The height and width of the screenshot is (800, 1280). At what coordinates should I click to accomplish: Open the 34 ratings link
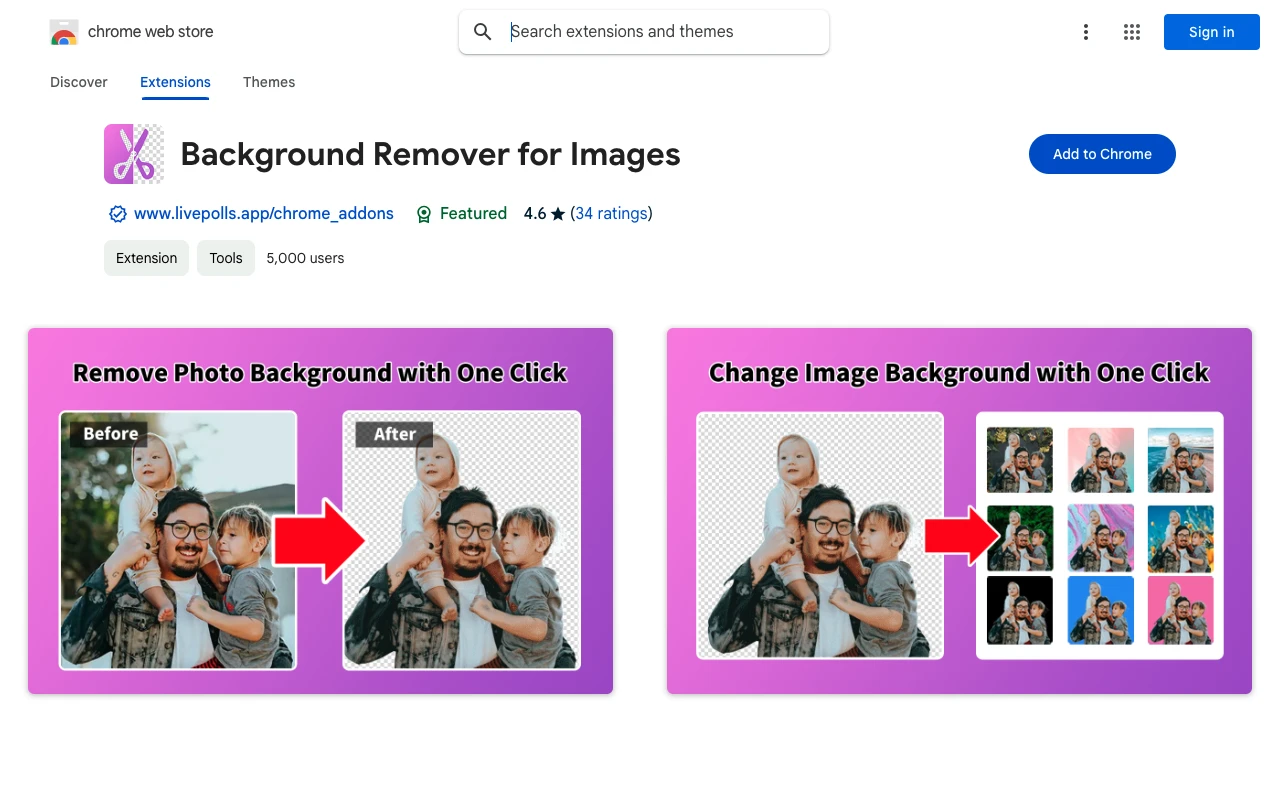click(611, 214)
